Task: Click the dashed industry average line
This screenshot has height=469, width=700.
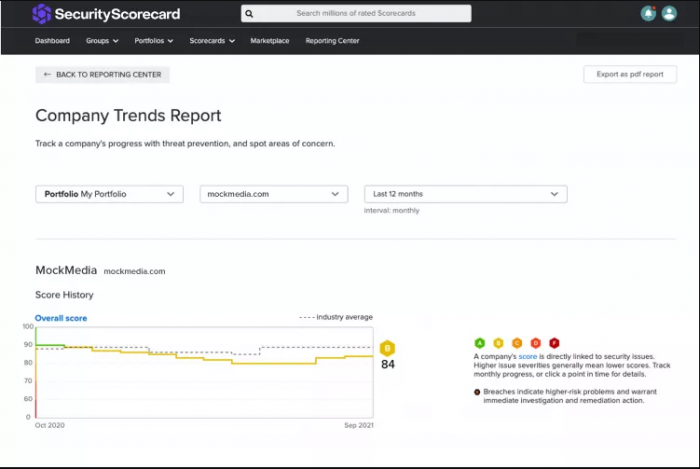Action: [x=317, y=347]
